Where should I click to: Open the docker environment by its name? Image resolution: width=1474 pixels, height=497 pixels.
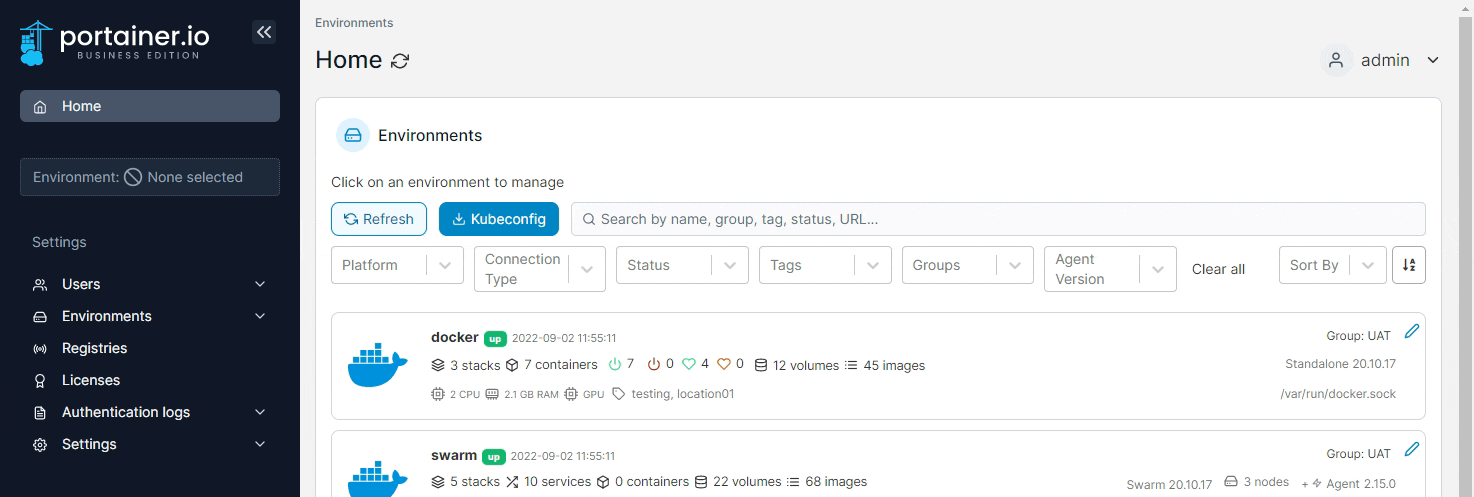[x=455, y=337]
